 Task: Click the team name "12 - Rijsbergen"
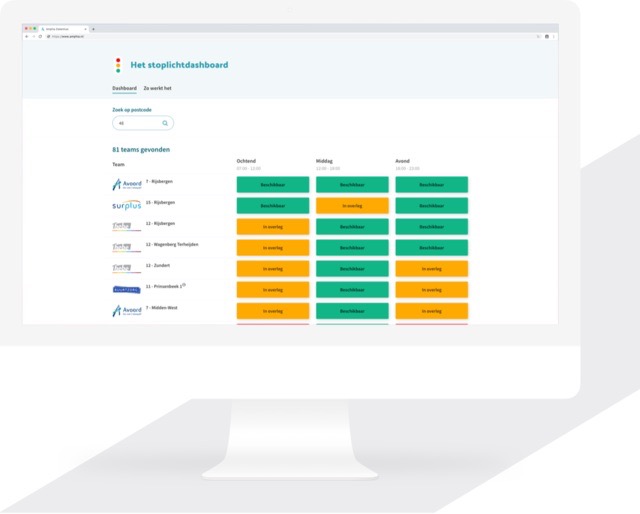tap(160, 223)
